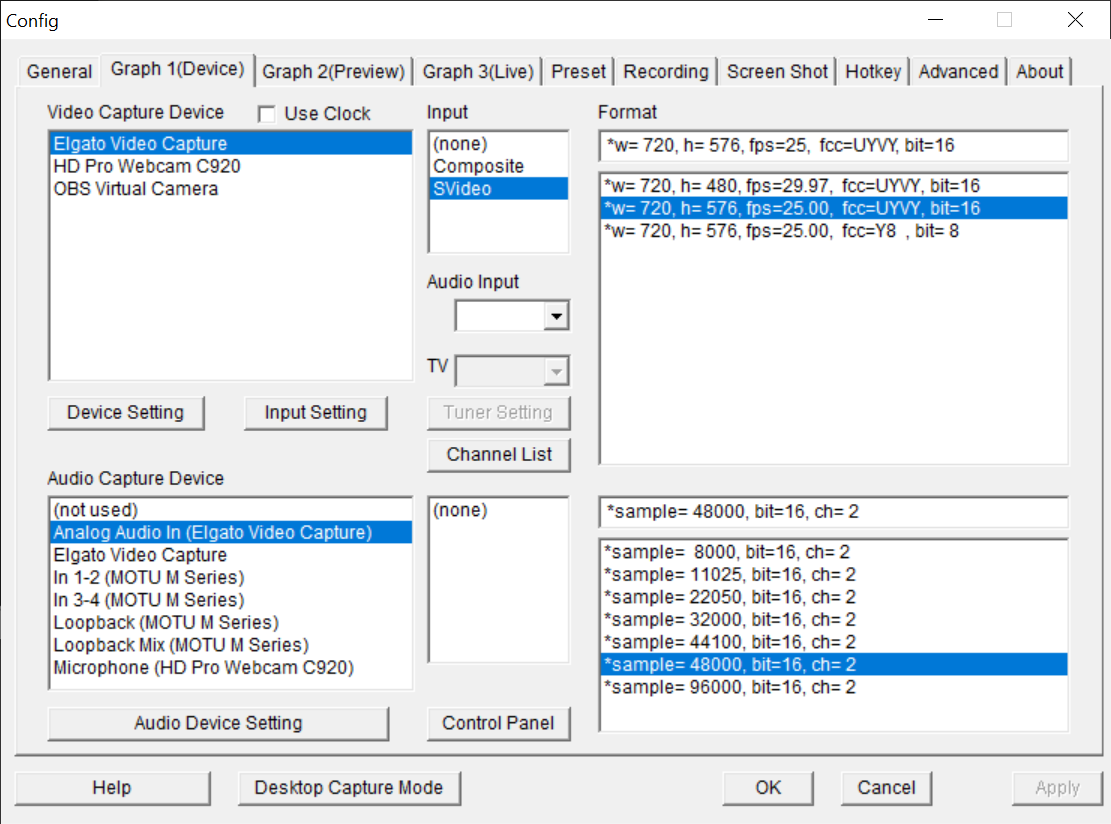This screenshot has height=824, width=1111.
Task: Select sample= 8000 audio format
Action: [x=834, y=552]
